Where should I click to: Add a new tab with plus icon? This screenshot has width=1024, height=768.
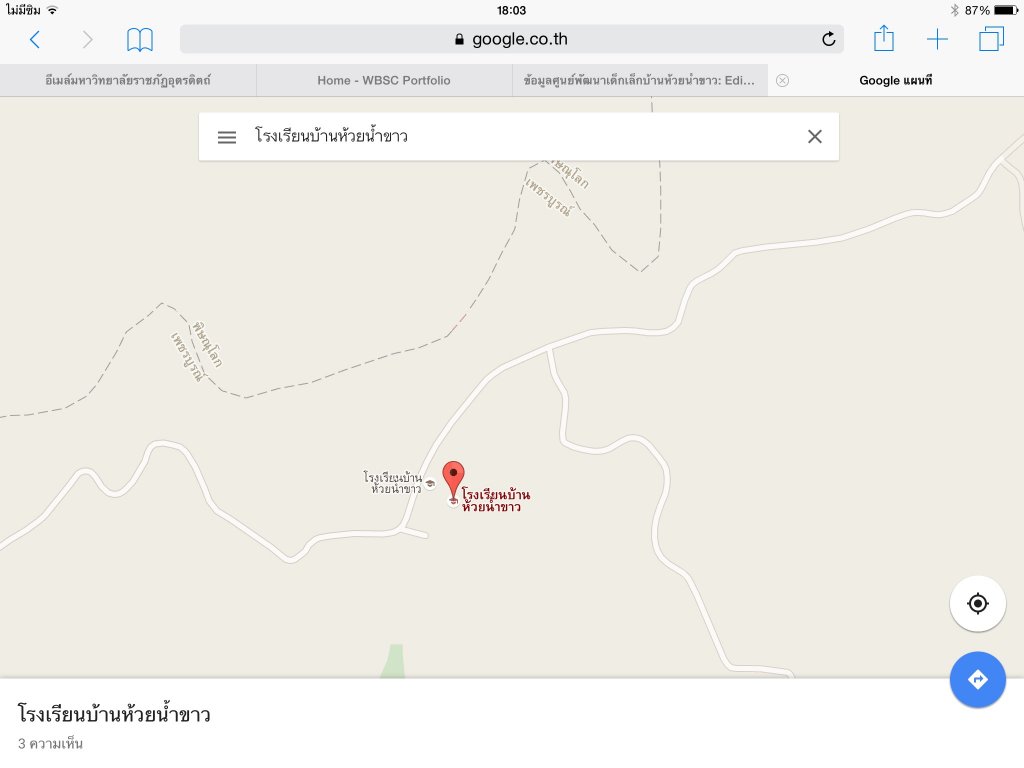coord(937,39)
